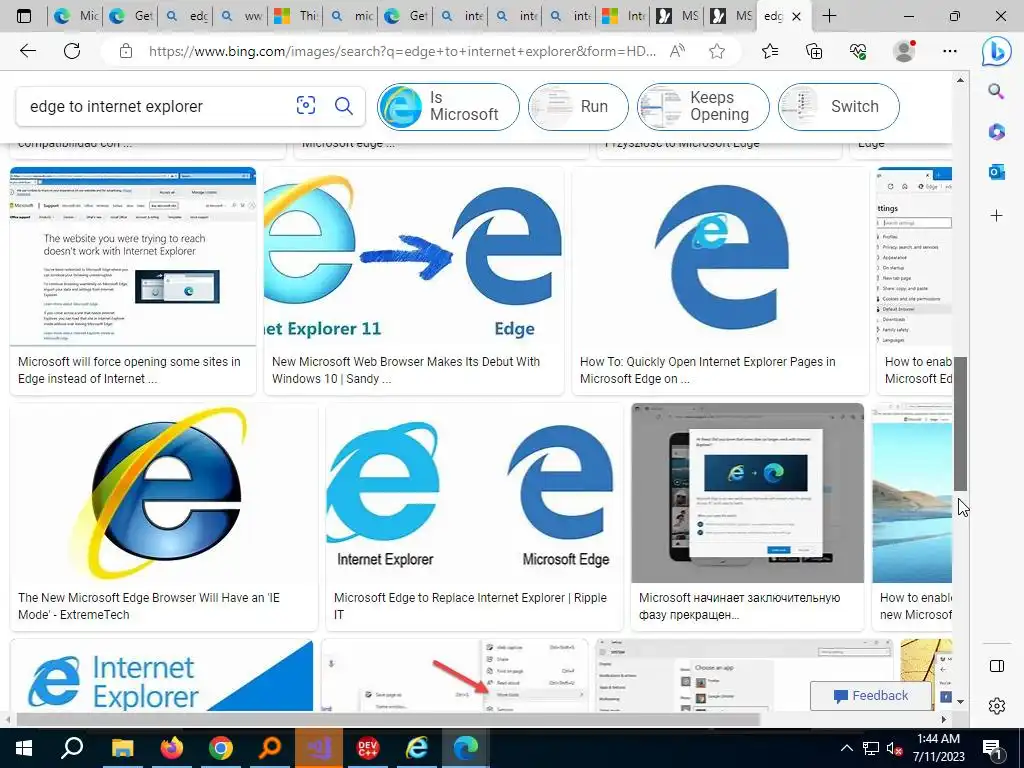1024x768 pixels.
Task: Search using an image icon
Action: [x=306, y=105]
